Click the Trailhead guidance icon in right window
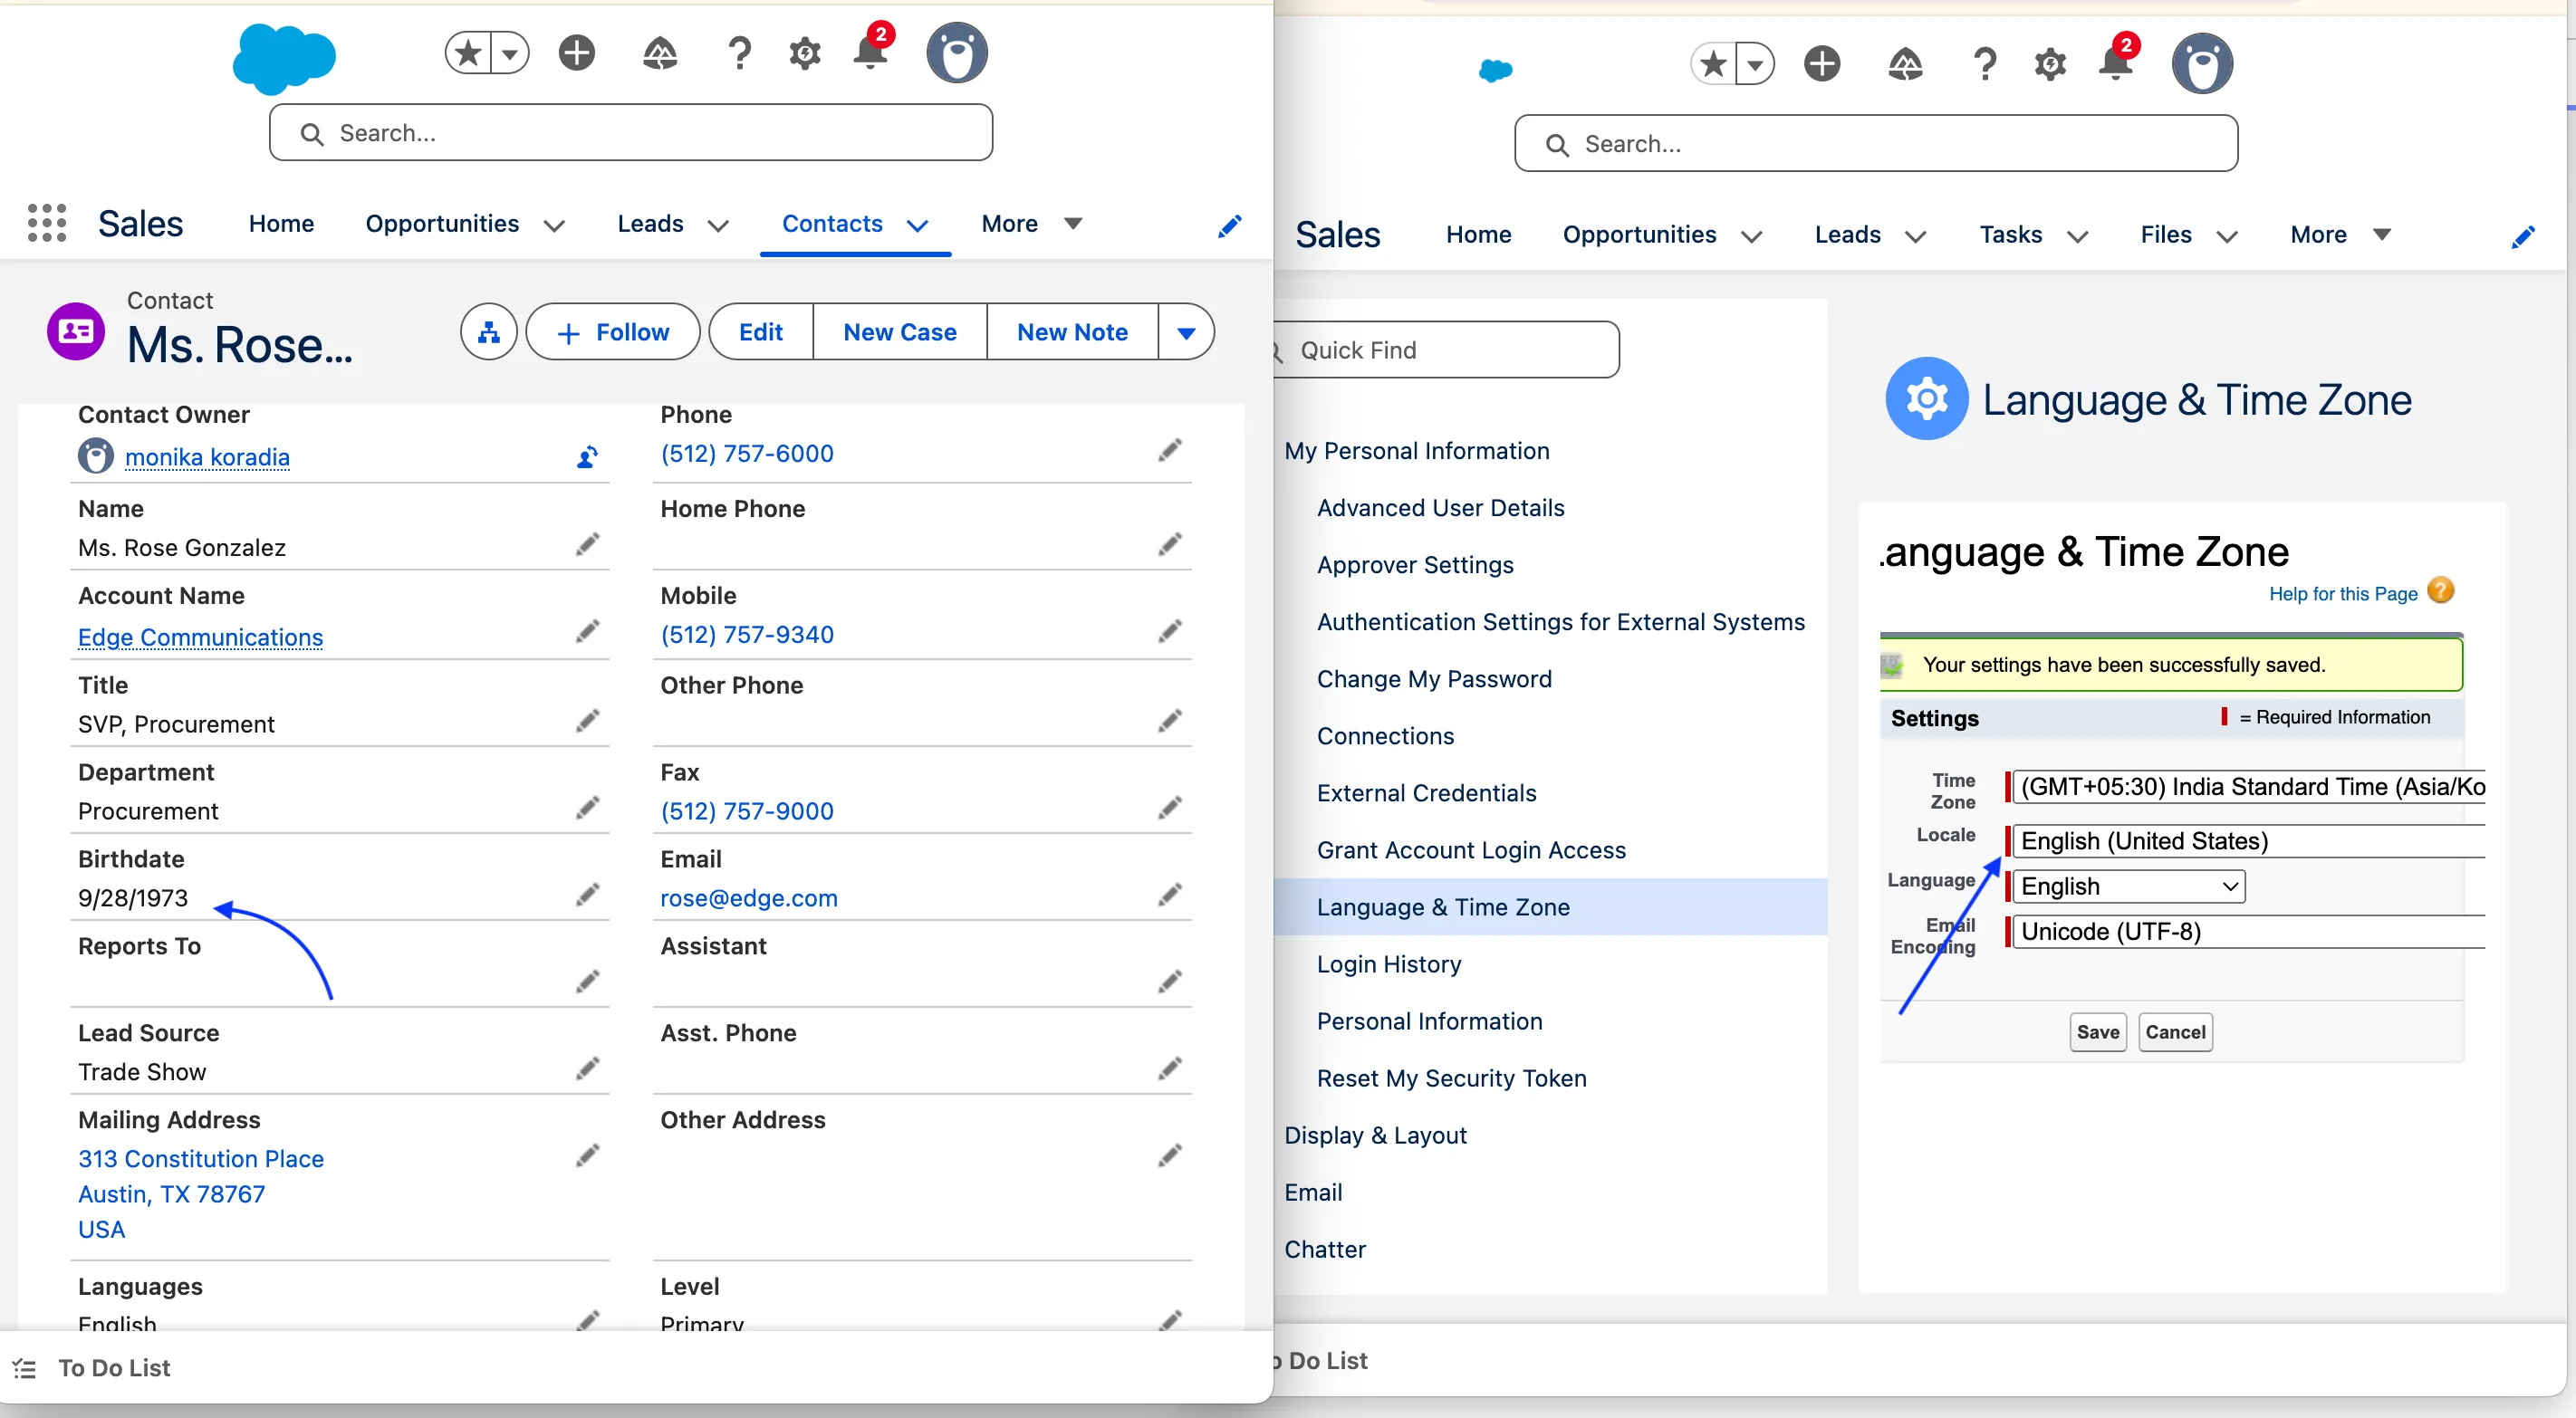The width and height of the screenshot is (2576, 1418). [x=1904, y=64]
